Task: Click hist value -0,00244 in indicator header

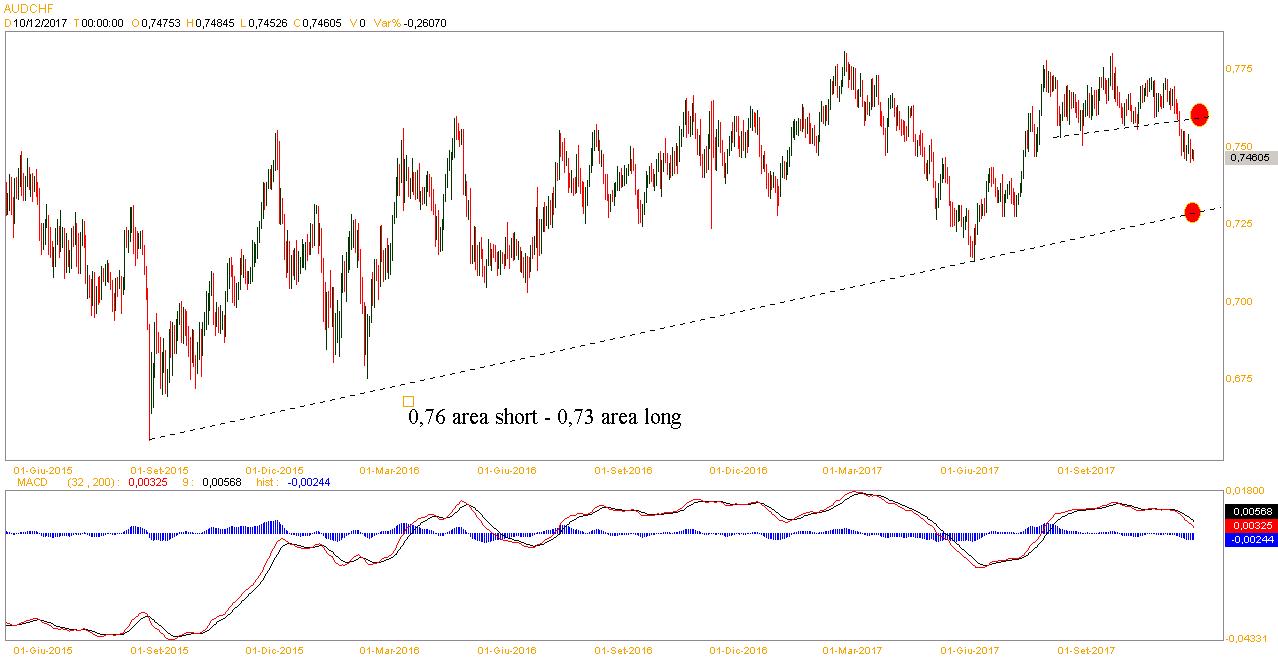Action: 308,482
